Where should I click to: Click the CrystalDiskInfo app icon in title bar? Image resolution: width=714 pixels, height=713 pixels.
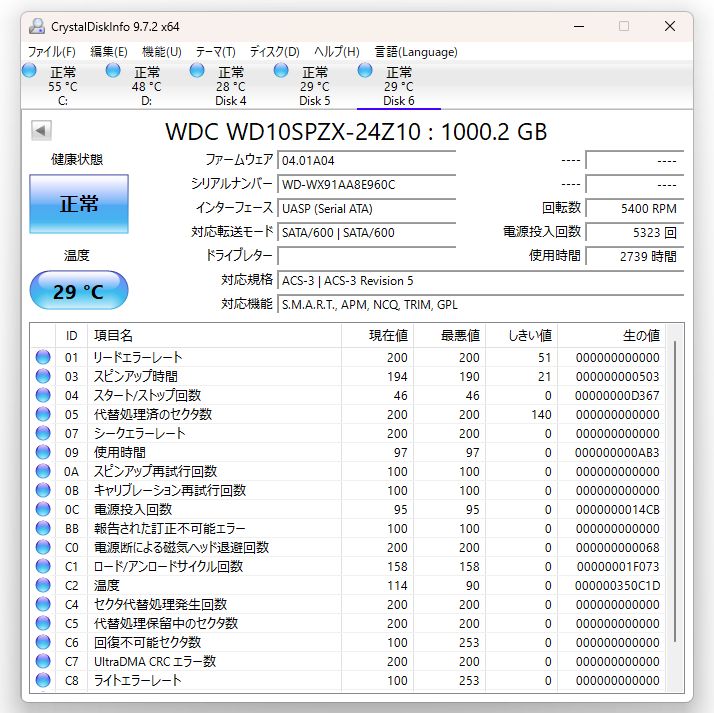tap(37, 26)
